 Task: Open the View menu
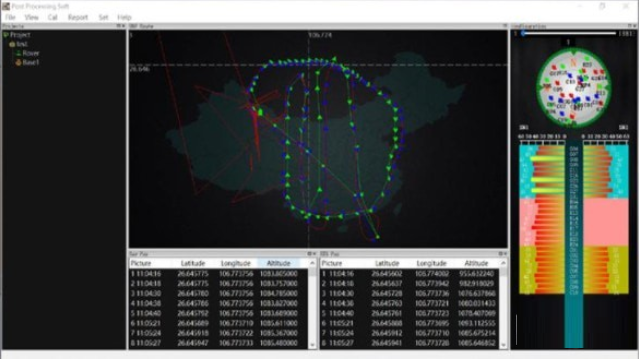click(31, 17)
